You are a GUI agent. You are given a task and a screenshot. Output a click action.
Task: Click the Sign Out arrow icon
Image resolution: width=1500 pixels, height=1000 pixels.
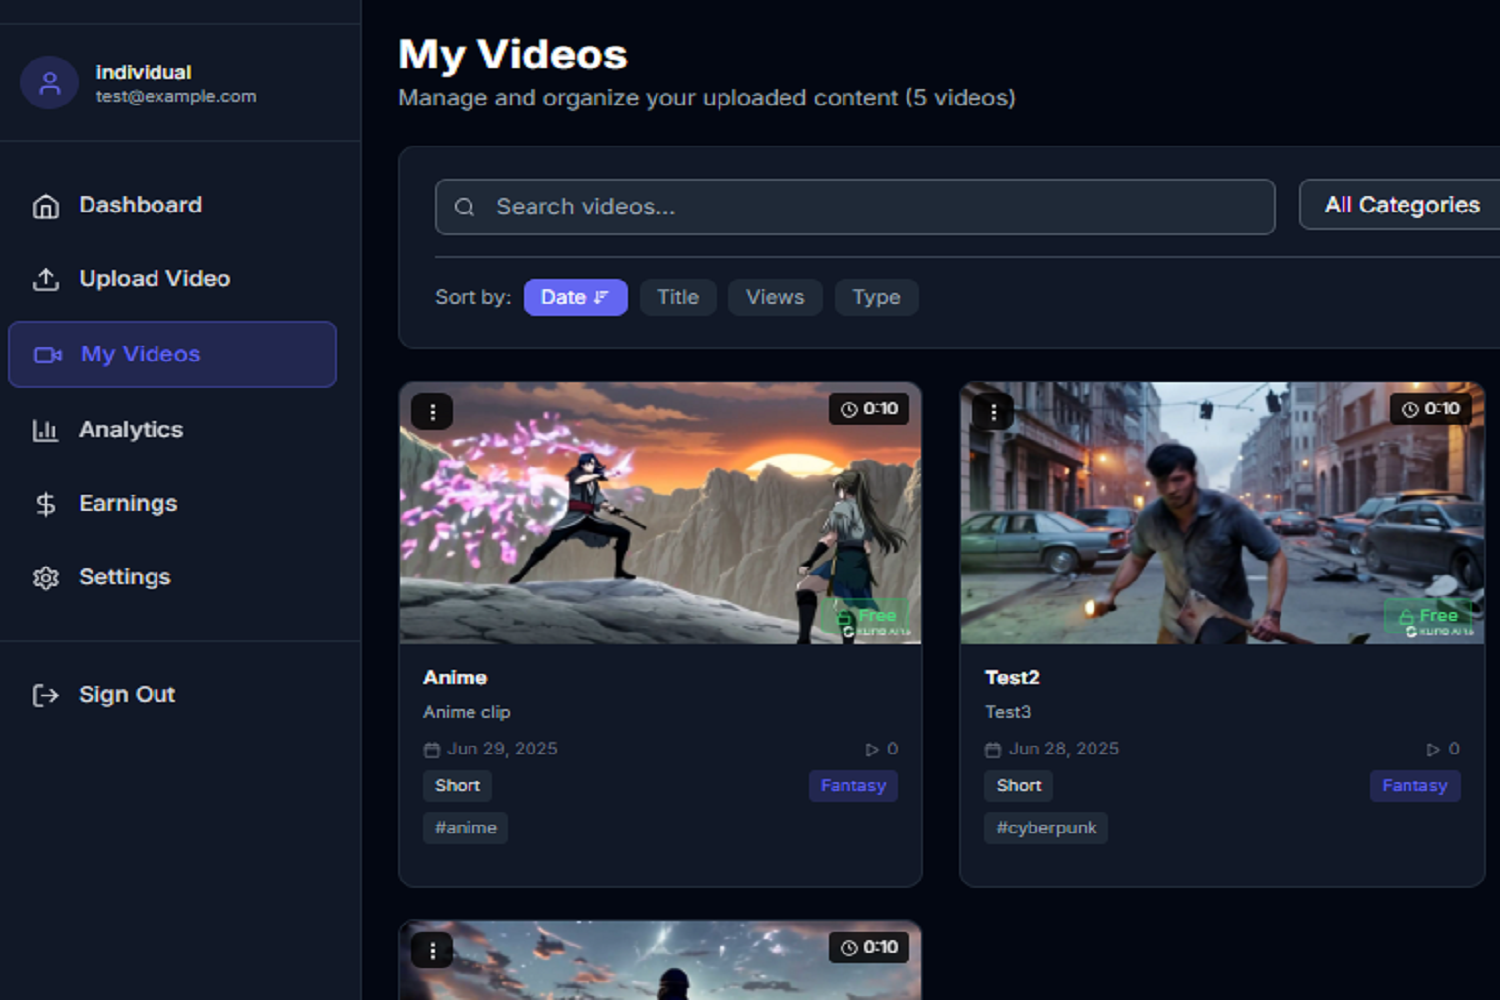coord(46,695)
